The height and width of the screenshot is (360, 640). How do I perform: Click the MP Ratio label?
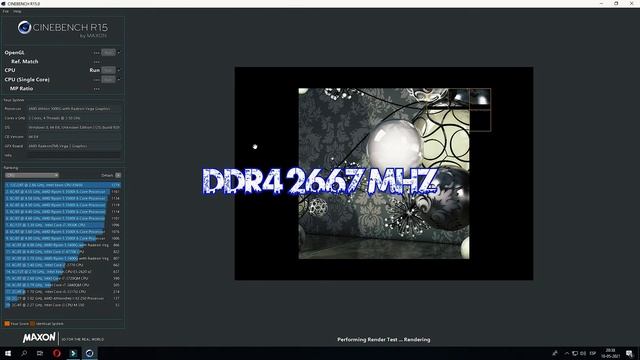[21, 89]
